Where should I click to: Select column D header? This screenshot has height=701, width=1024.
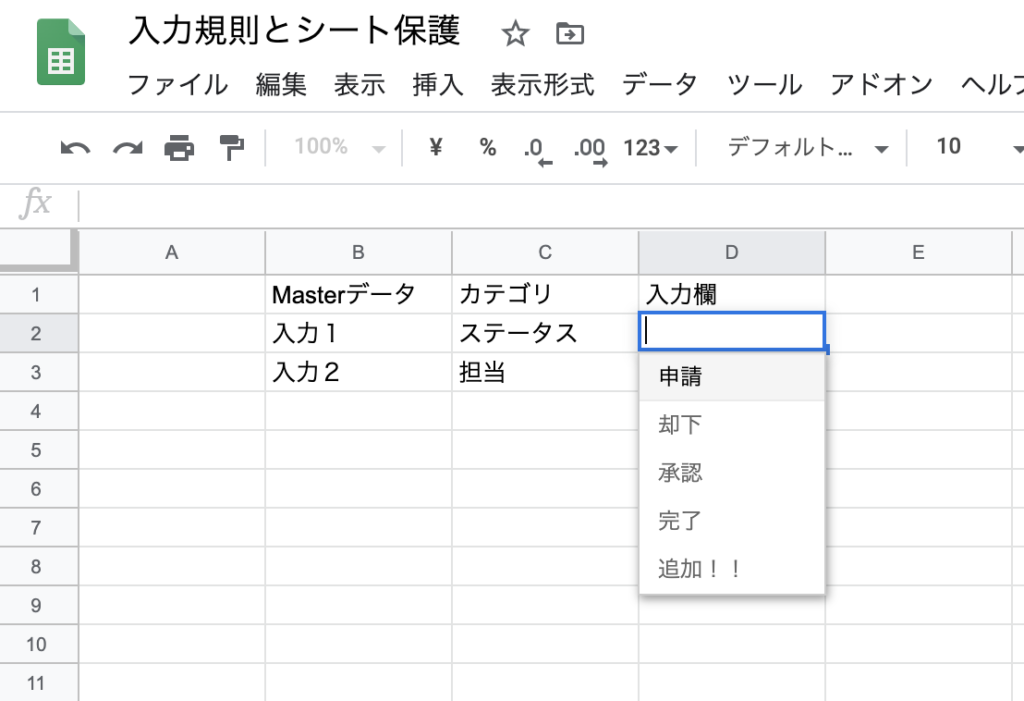pos(732,252)
